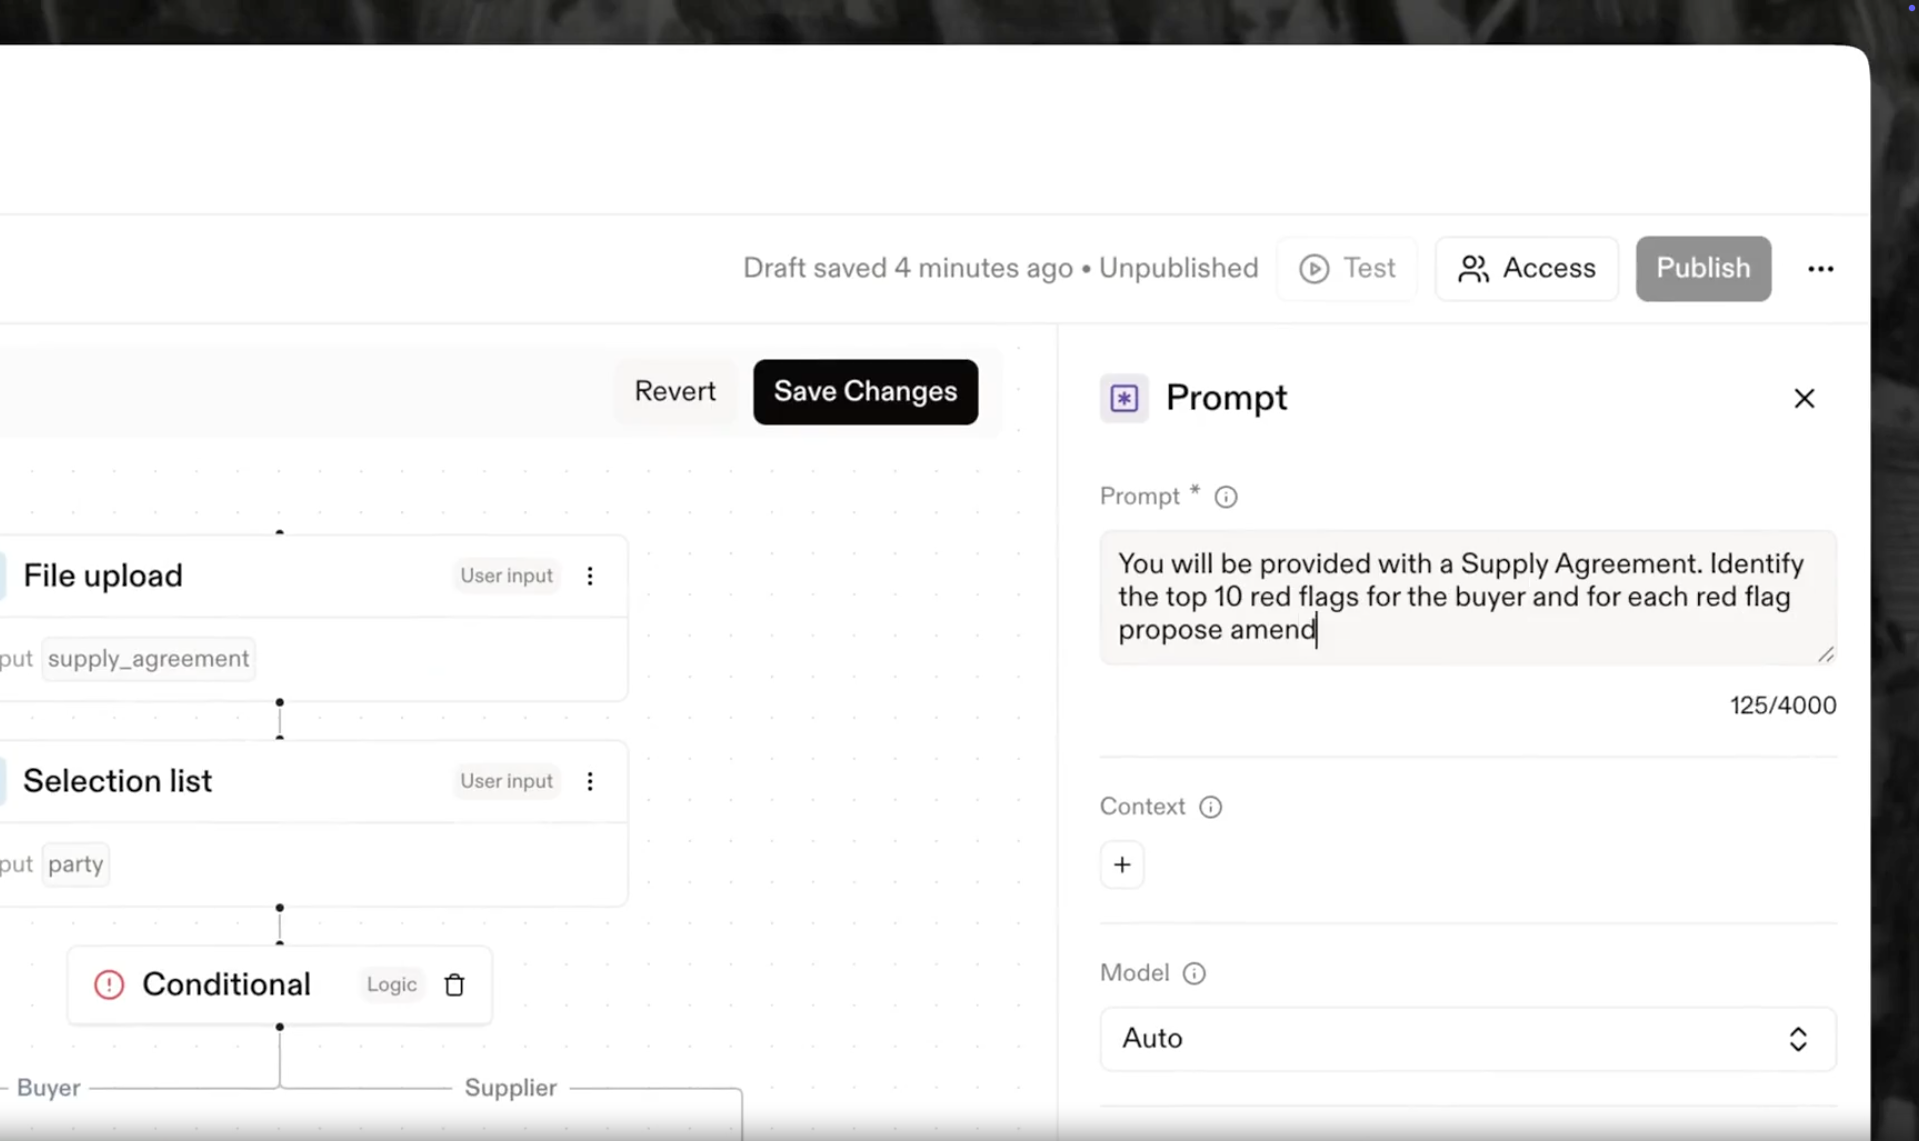1919x1141 pixels.
Task: Open the Selection list block options menu
Action: [590, 781]
